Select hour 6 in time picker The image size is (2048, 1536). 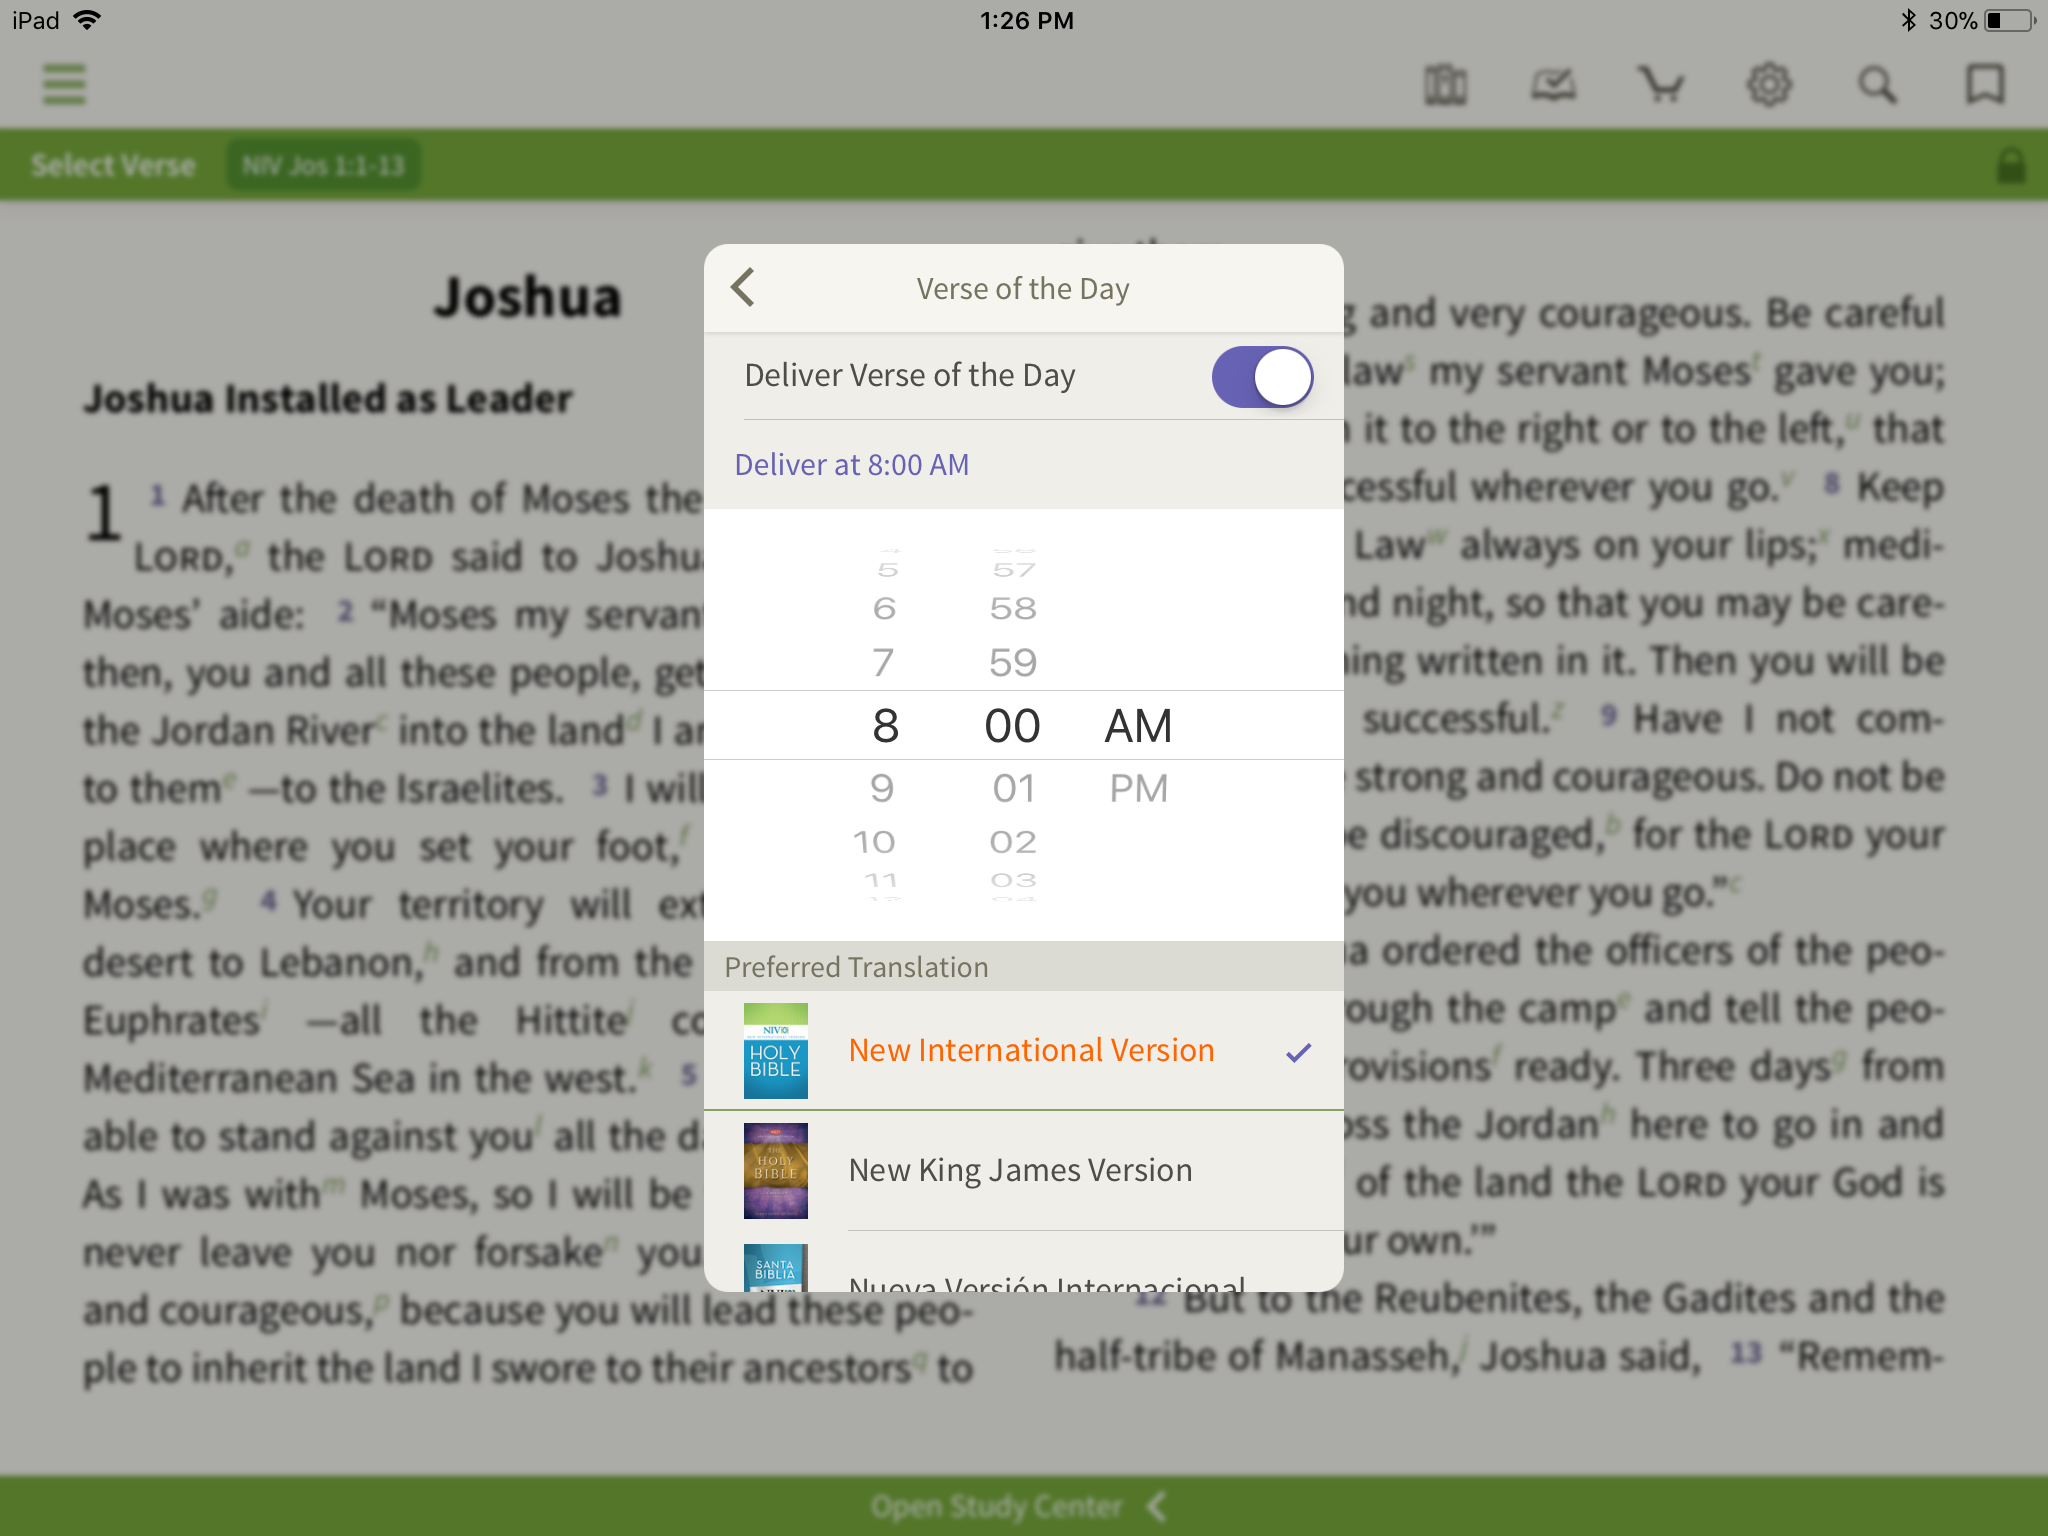point(884,609)
